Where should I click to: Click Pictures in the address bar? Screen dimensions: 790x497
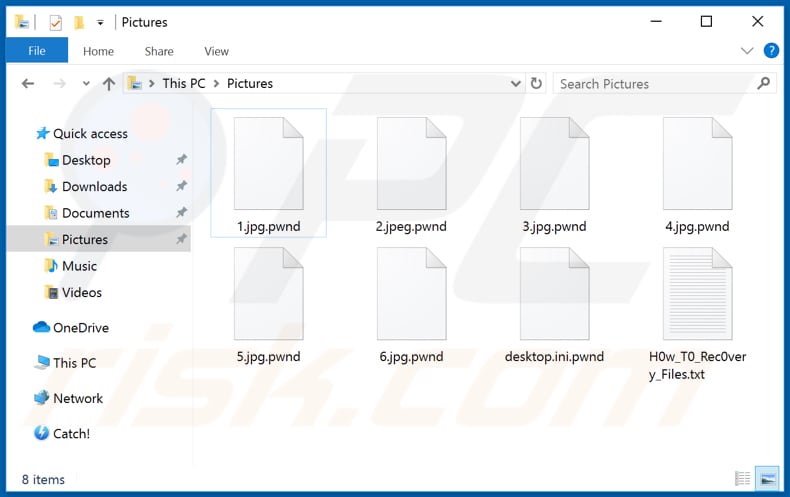[250, 83]
